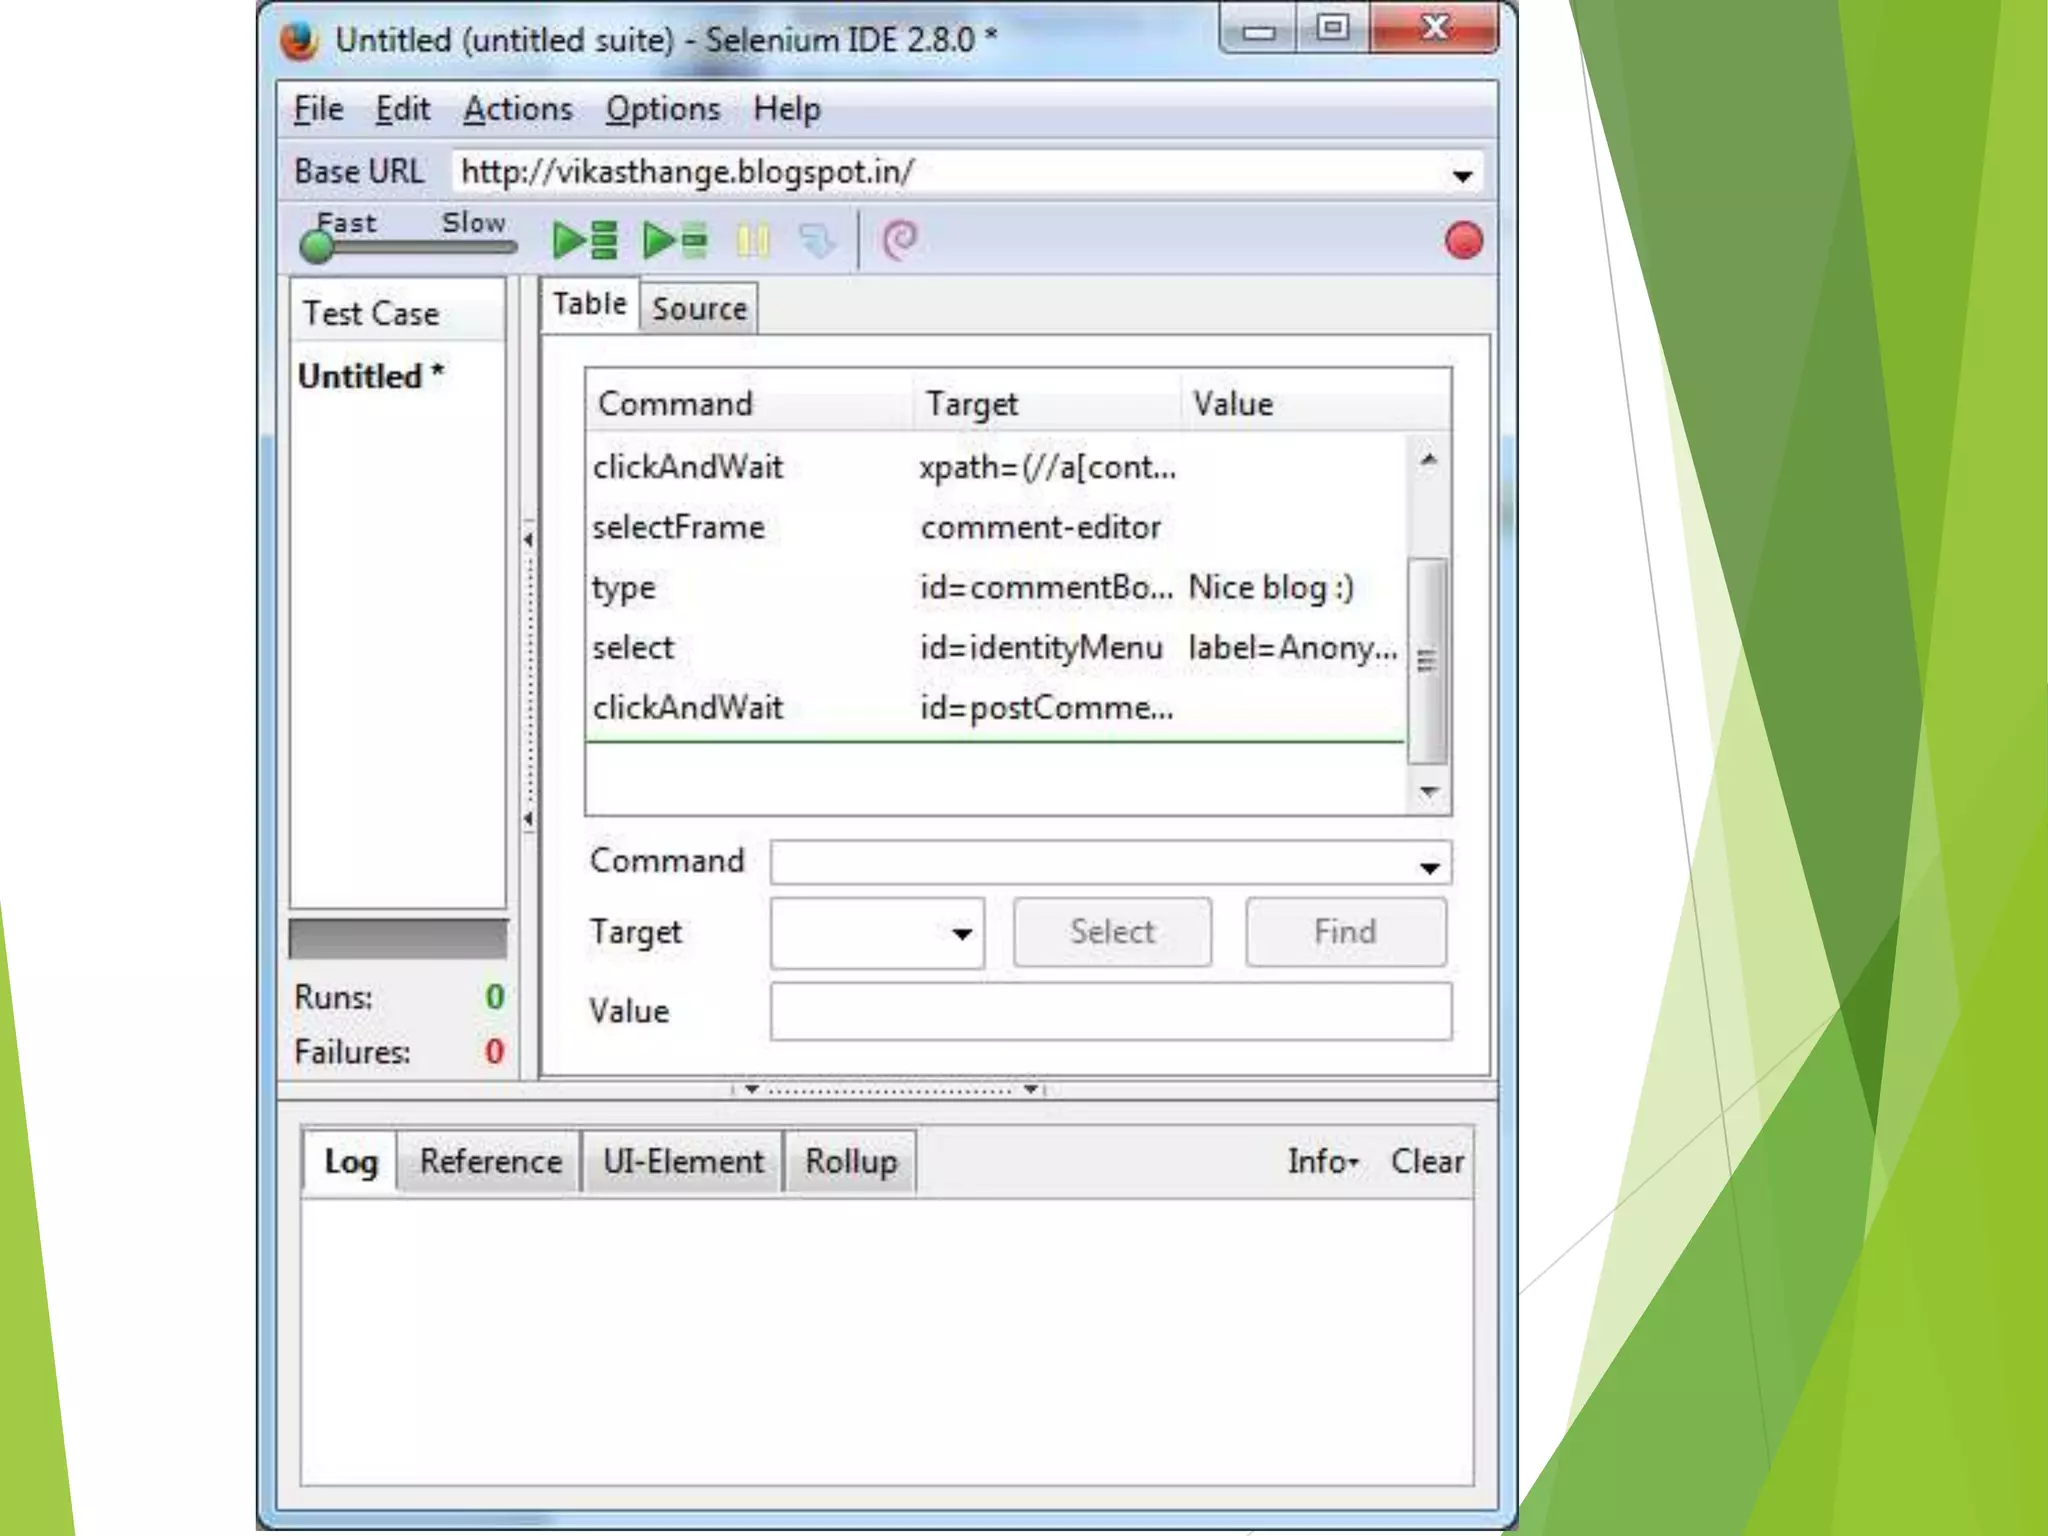Collapse the log pane via the bottom splitter arrow
The width and height of the screenshot is (2048, 1536).
[x=752, y=1089]
